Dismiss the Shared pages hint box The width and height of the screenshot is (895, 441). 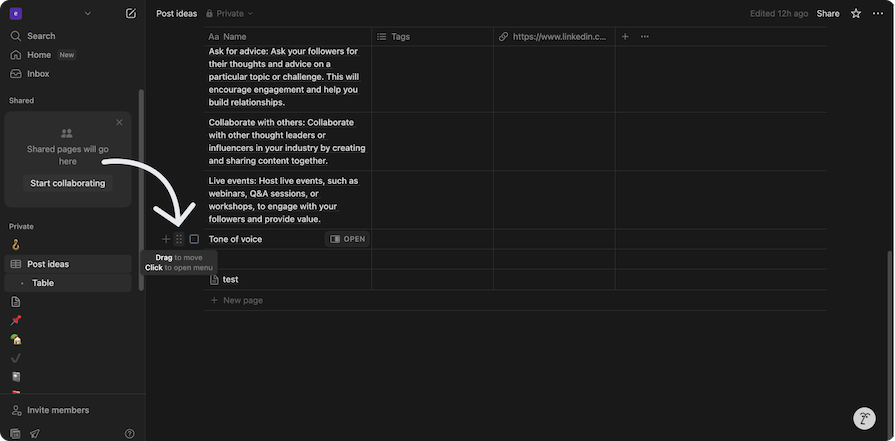click(x=119, y=122)
